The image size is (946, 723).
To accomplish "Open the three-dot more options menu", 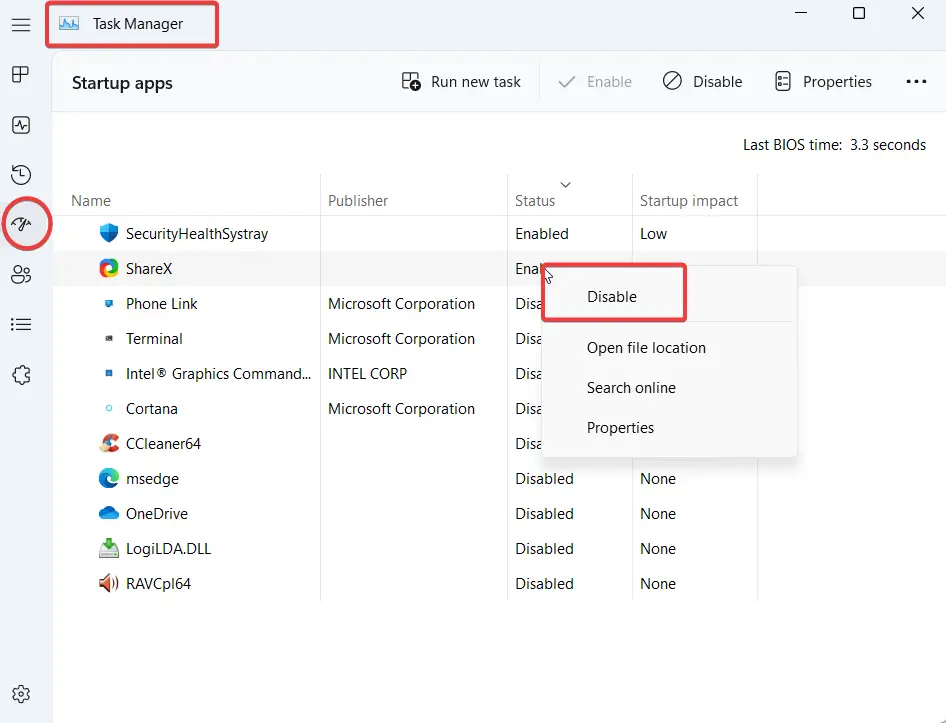I will tap(916, 81).
